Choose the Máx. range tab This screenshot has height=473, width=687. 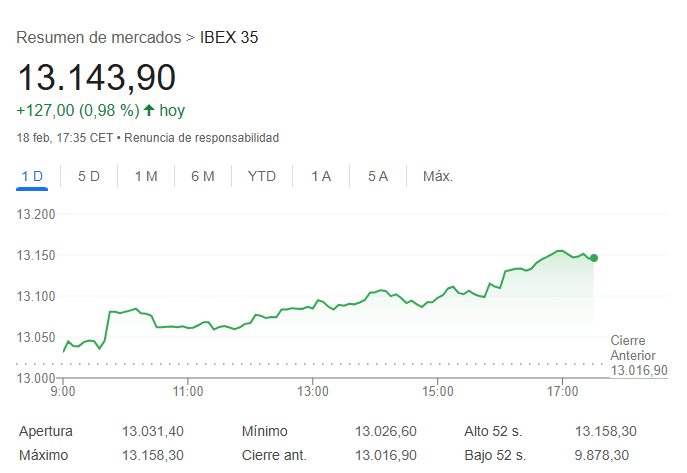tap(438, 176)
